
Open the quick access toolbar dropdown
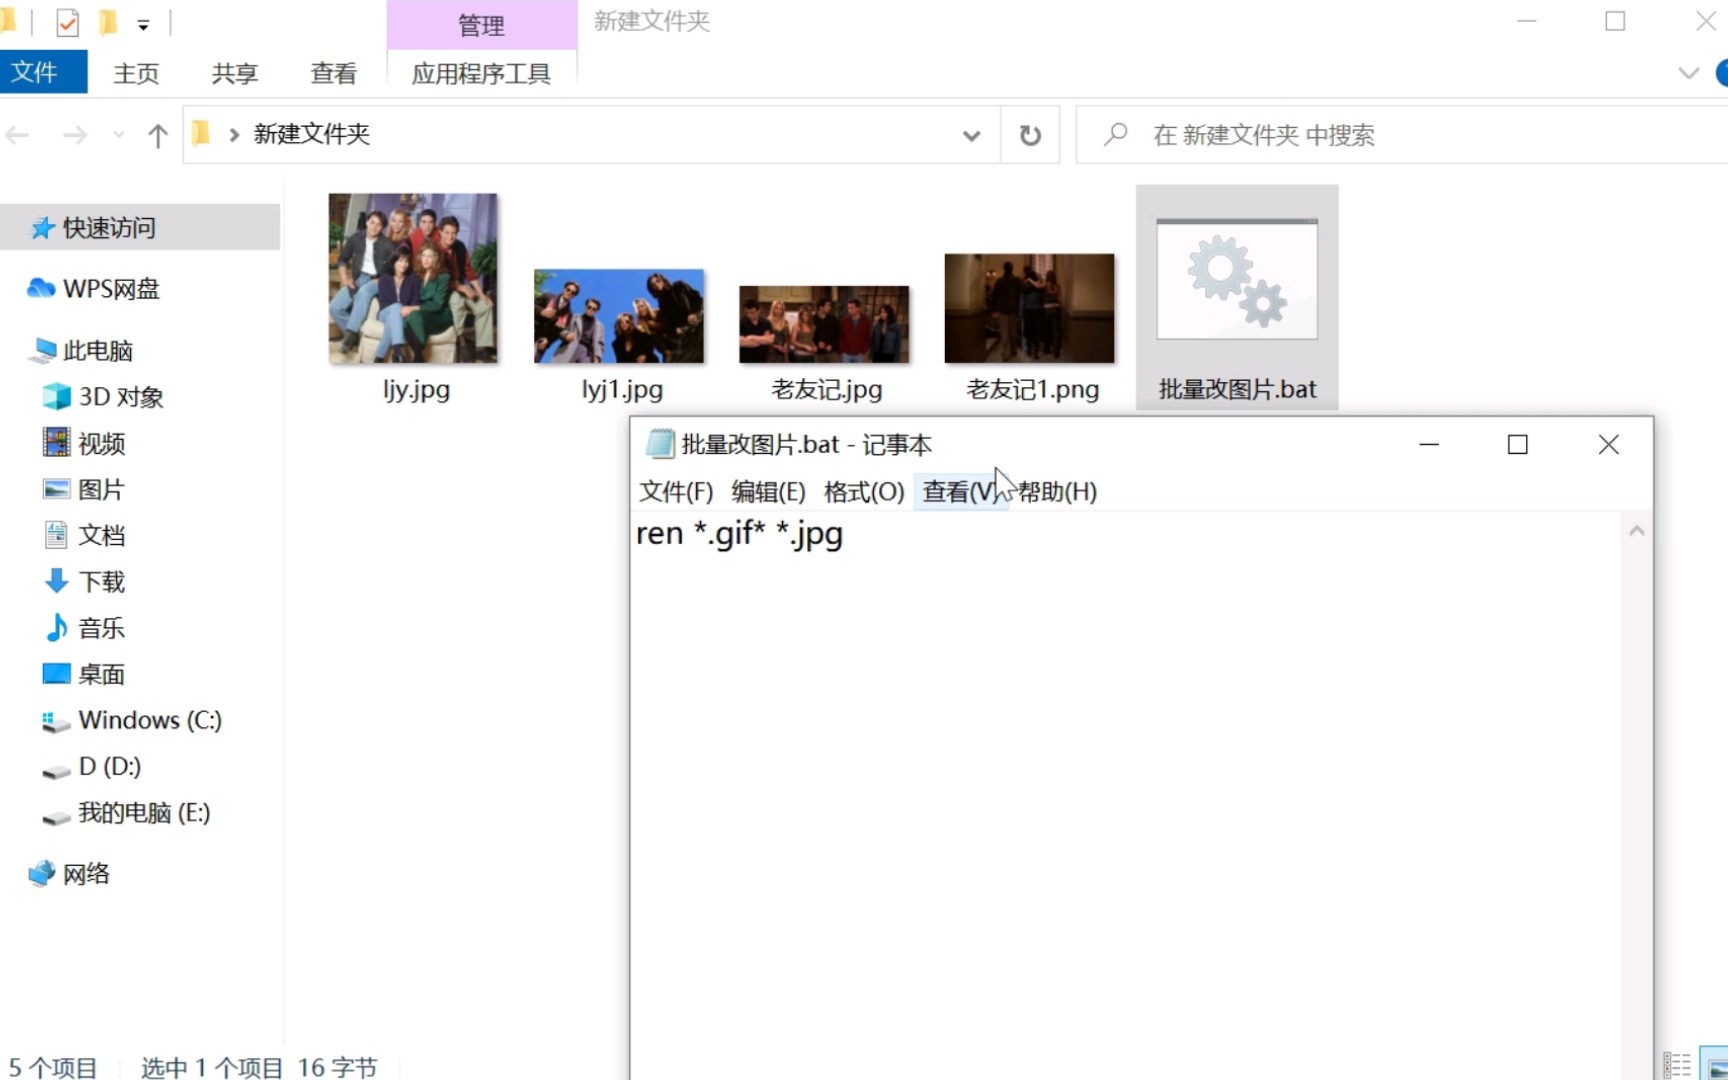(x=143, y=25)
